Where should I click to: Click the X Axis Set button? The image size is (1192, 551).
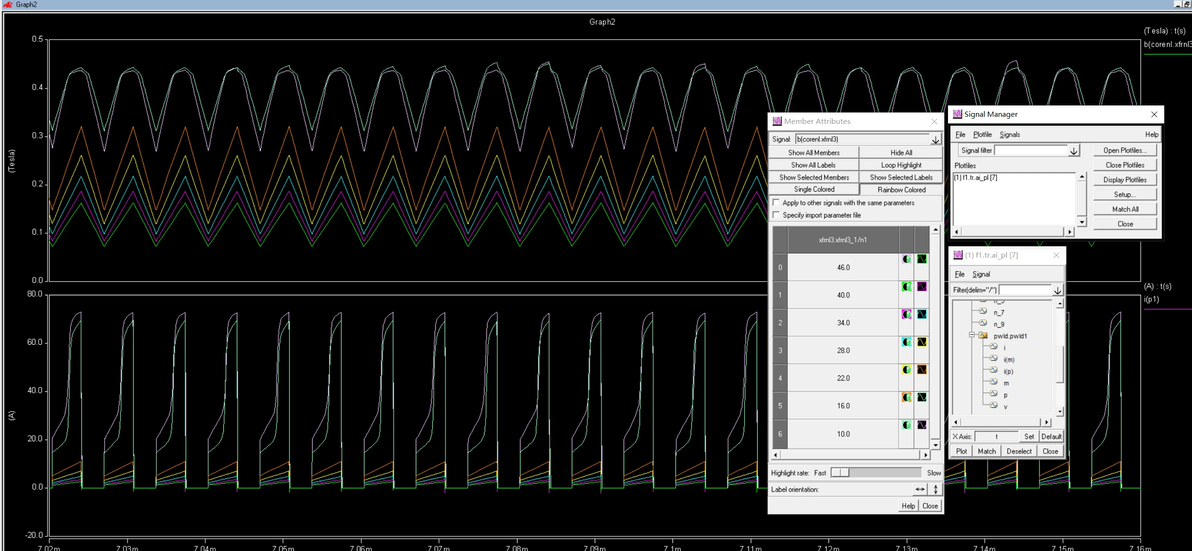pyautogui.click(x=1029, y=437)
